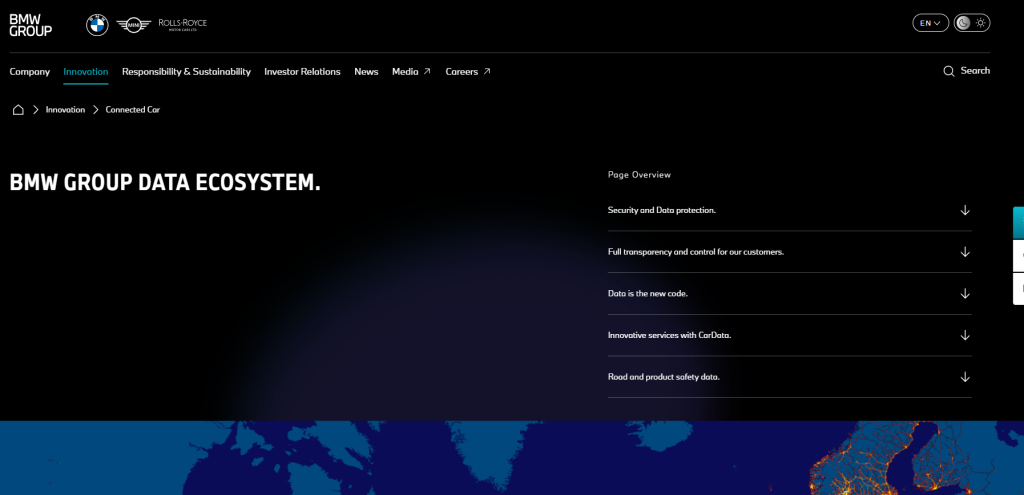The image size is (1024, 495).
Task: Open Responsibility & Sustainability menu
Action: 186,72
